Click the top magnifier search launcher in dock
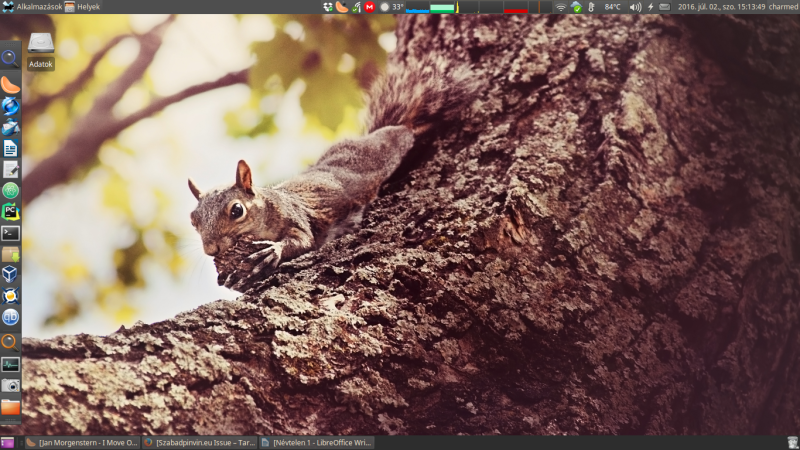The height and width of the screenshot is (450, 800). [x=10, y=59]
